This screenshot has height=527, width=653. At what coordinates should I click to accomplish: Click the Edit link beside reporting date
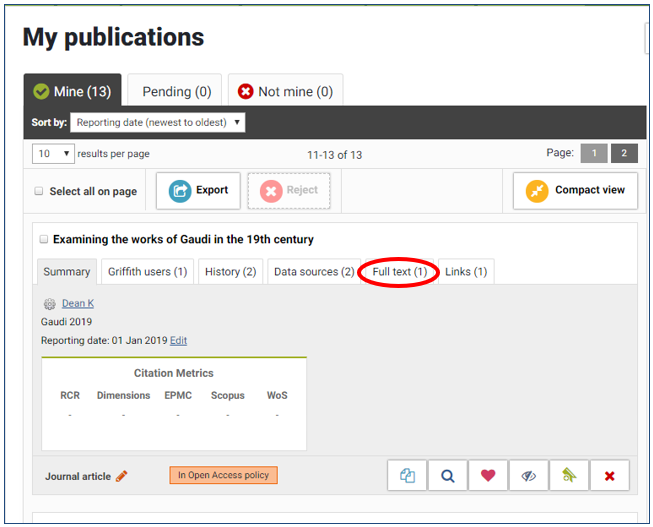tap(178, 341)
